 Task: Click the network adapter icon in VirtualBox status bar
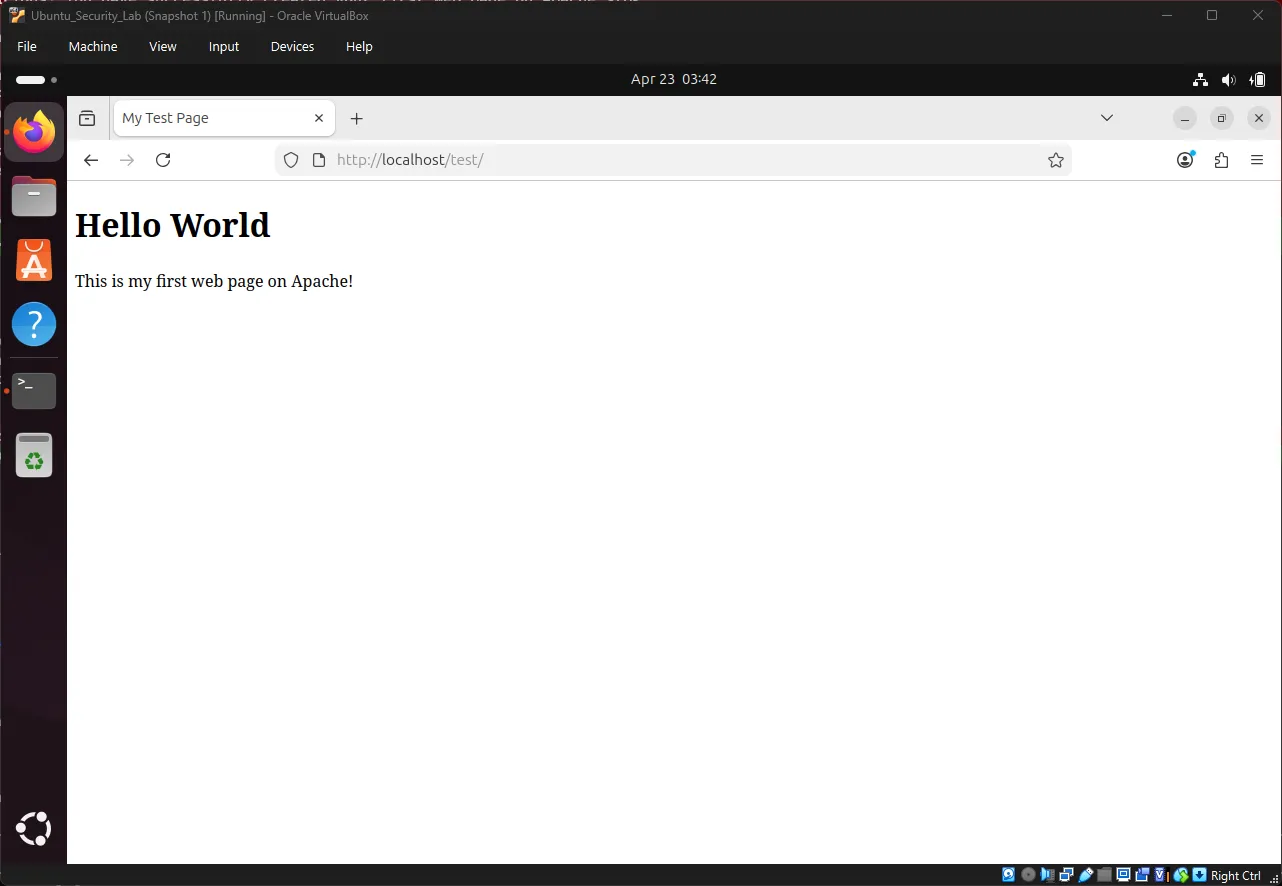coord(1067,874)
